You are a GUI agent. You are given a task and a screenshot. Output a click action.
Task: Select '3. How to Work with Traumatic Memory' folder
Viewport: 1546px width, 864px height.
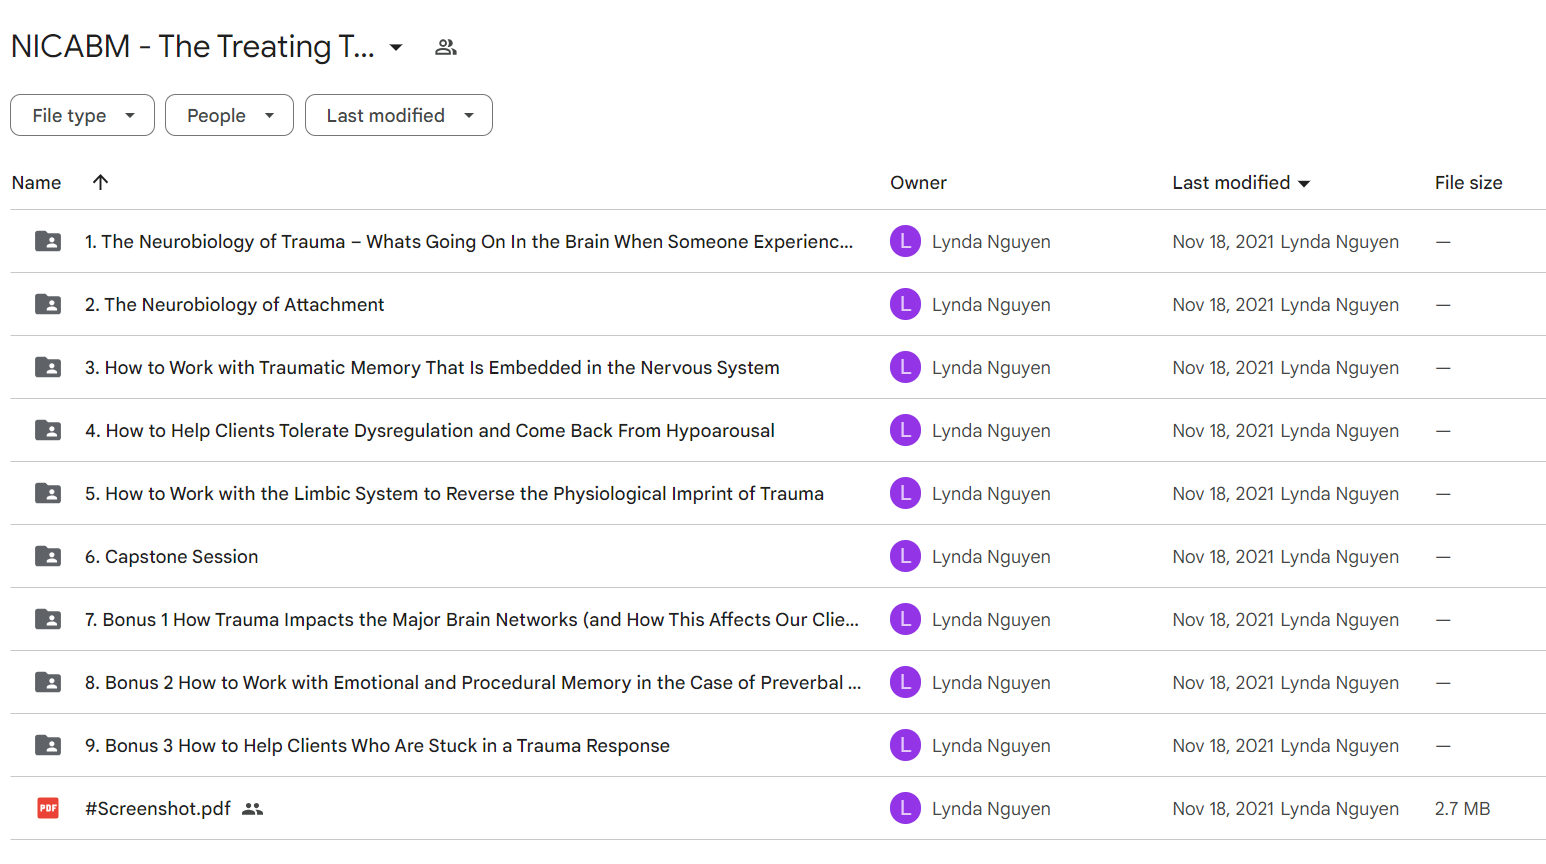click(432, 368)
